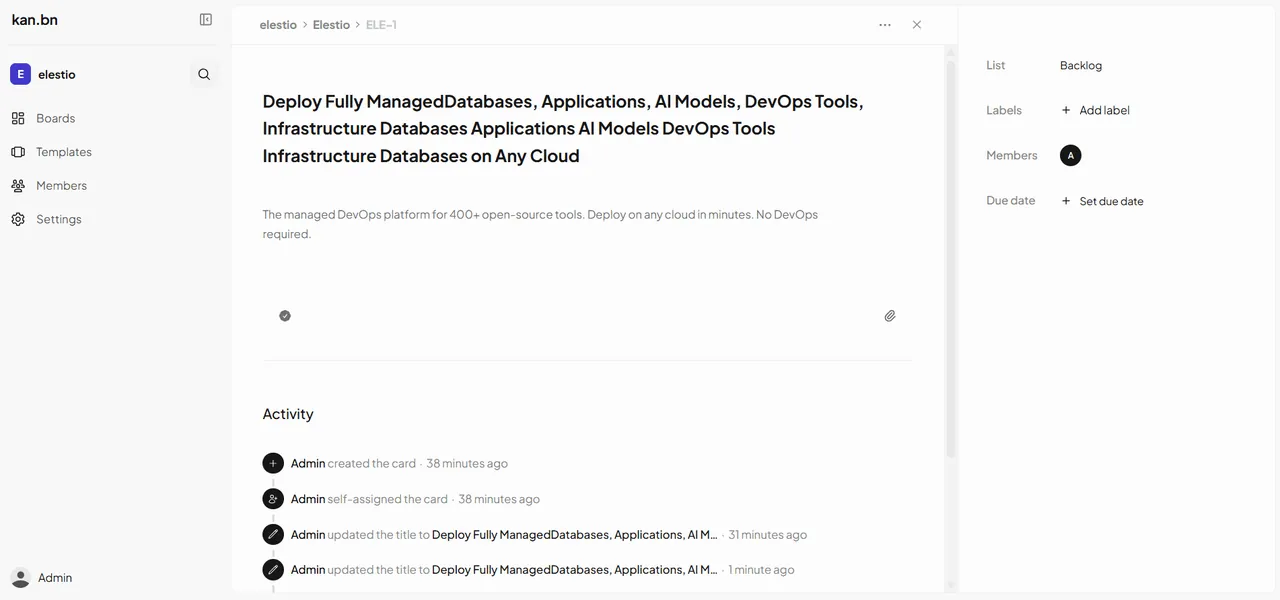Open the Add label picker
Image resolution: width=1280 pixels, height=600 pixels.
1095,110
